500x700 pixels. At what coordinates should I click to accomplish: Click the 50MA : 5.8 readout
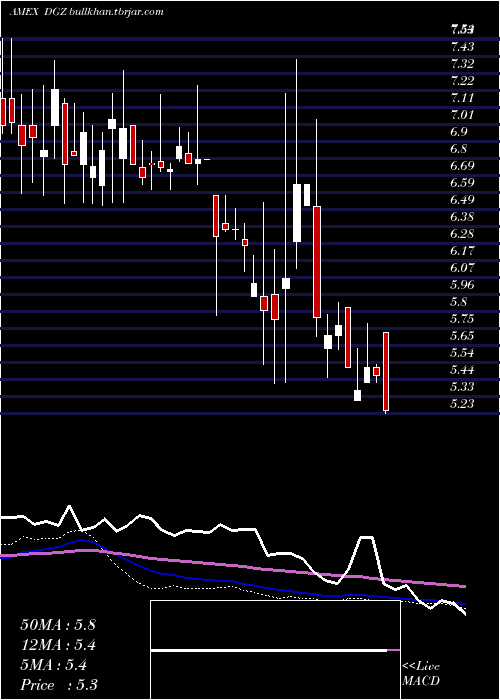(x=58, y=625)
